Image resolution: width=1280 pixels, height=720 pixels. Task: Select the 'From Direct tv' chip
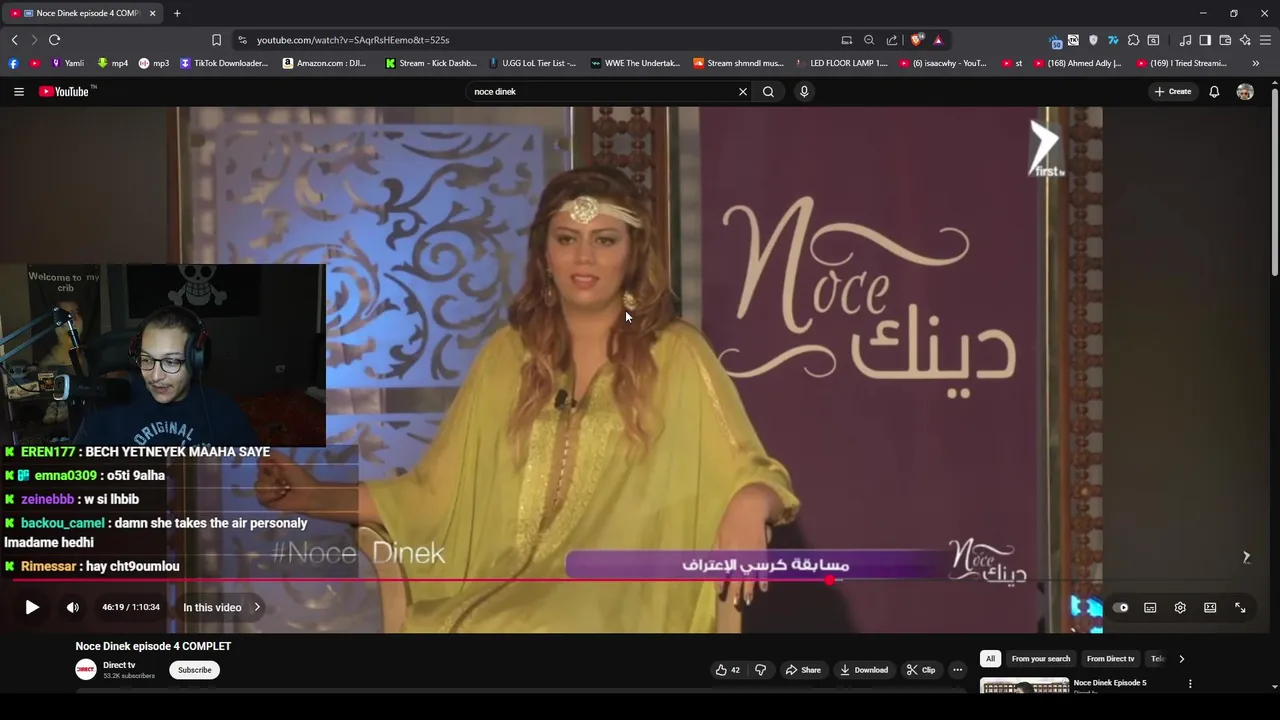click(x=1110, y=659)
